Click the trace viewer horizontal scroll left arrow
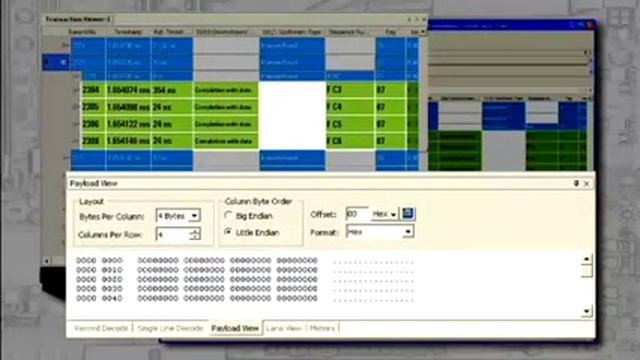This screenshot has height=360, width=640. pyautogui.click(x=47, y=261)
